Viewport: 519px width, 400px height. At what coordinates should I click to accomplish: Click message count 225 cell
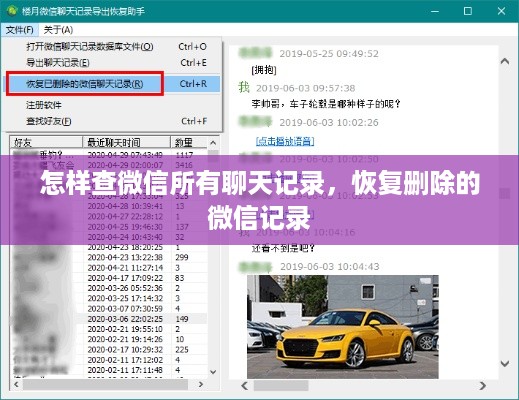(182, 350)
